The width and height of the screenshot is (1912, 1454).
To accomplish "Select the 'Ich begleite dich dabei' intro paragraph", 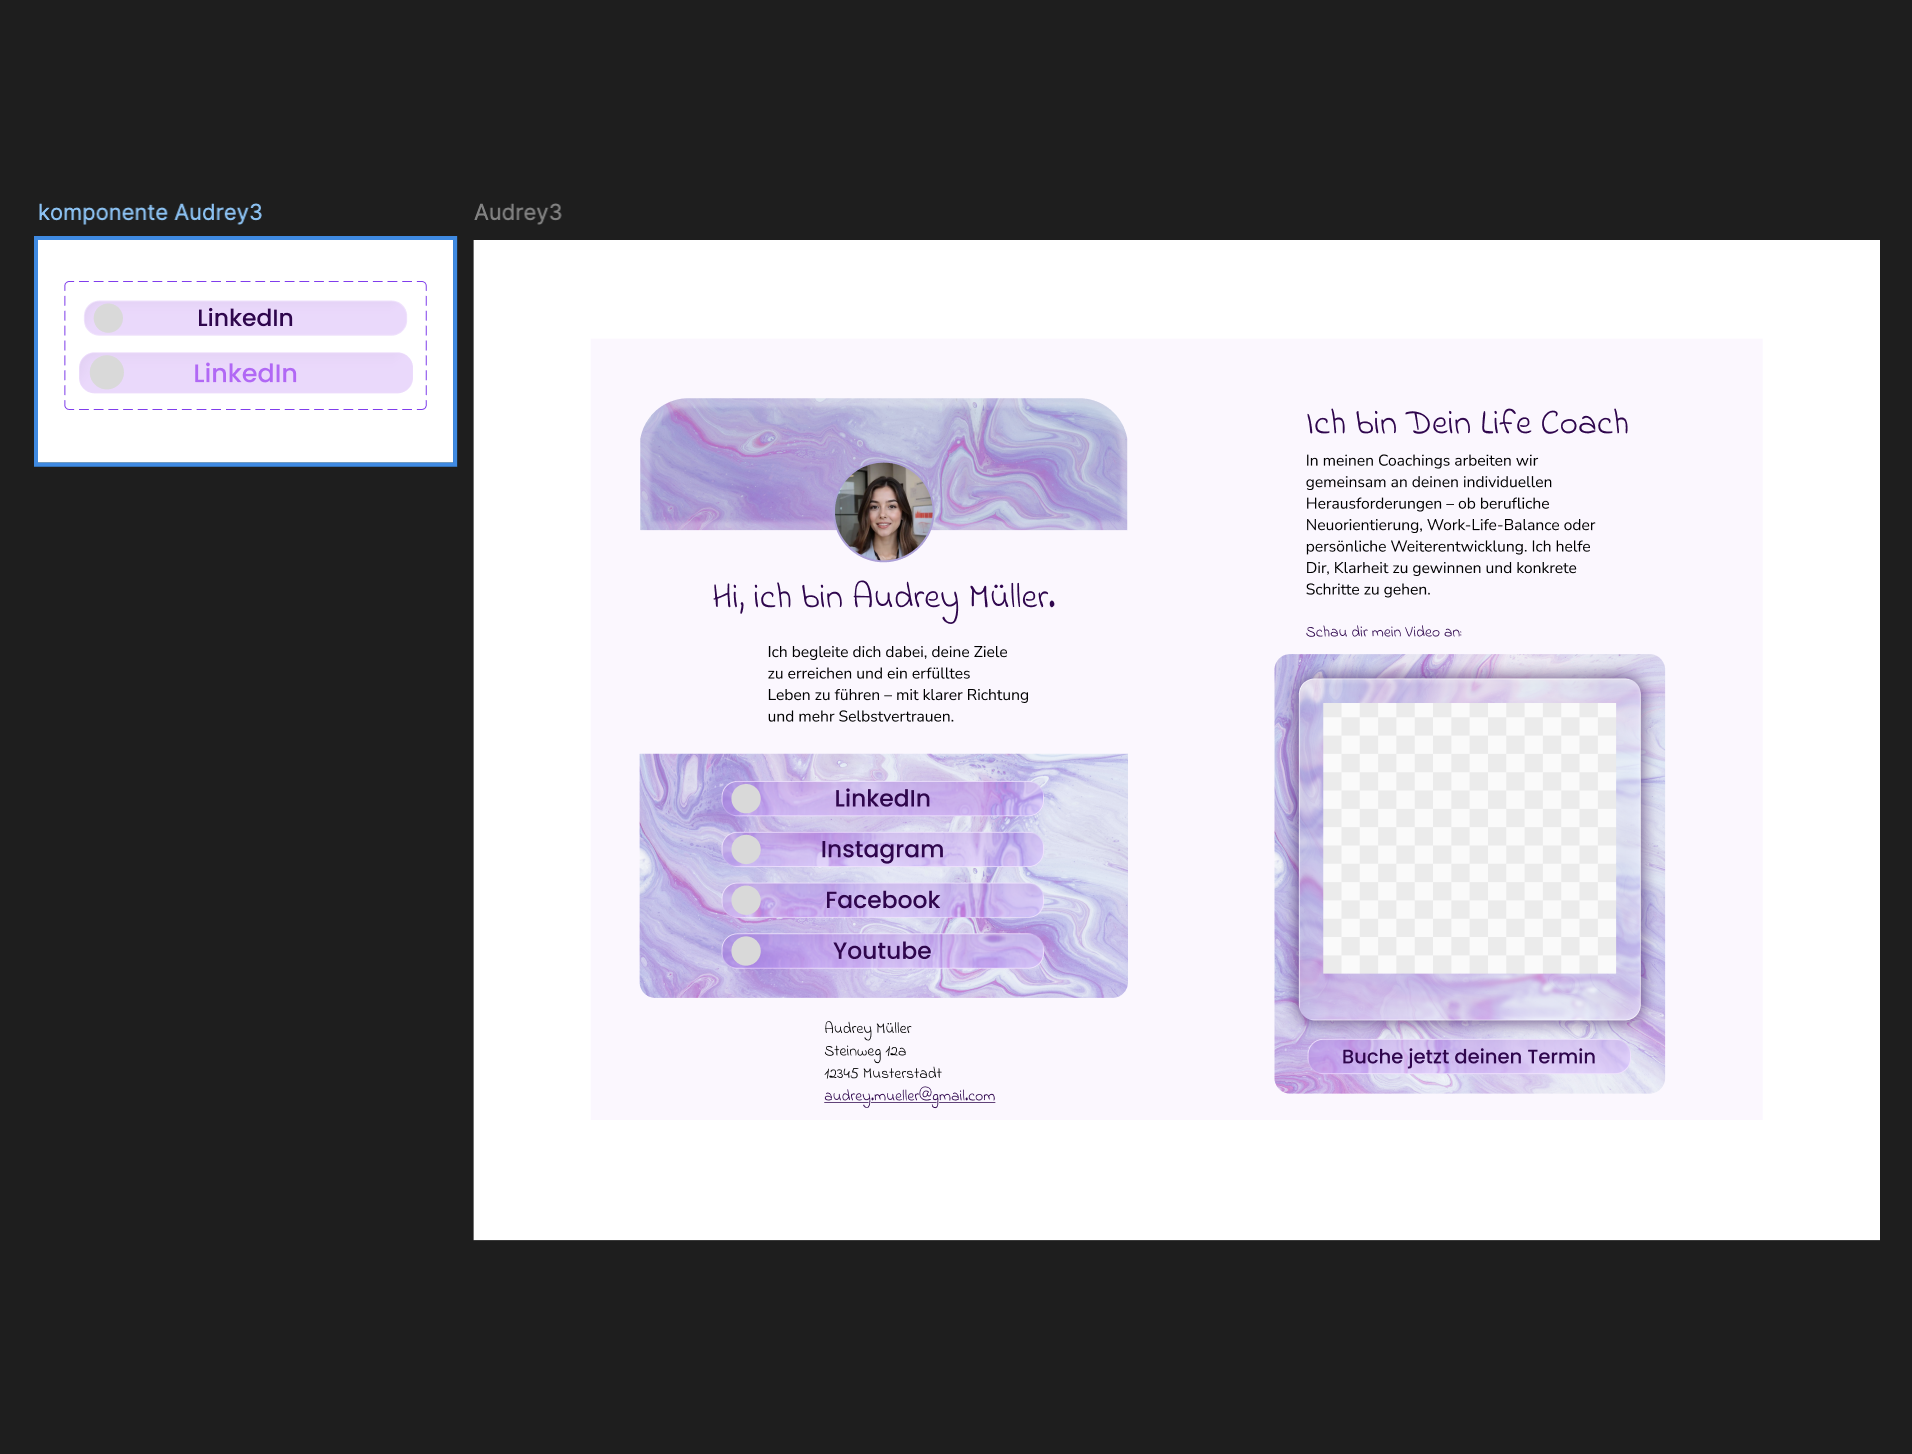I will coord(898,684).
